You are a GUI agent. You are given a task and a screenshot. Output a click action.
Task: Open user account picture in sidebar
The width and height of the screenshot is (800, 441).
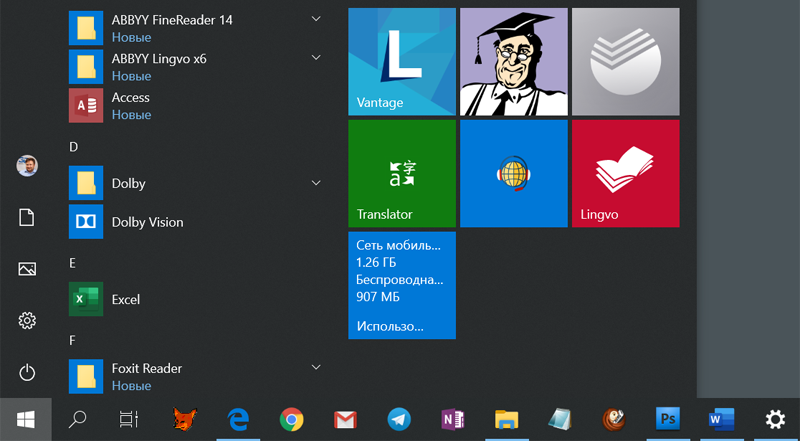tap(27, 165)
